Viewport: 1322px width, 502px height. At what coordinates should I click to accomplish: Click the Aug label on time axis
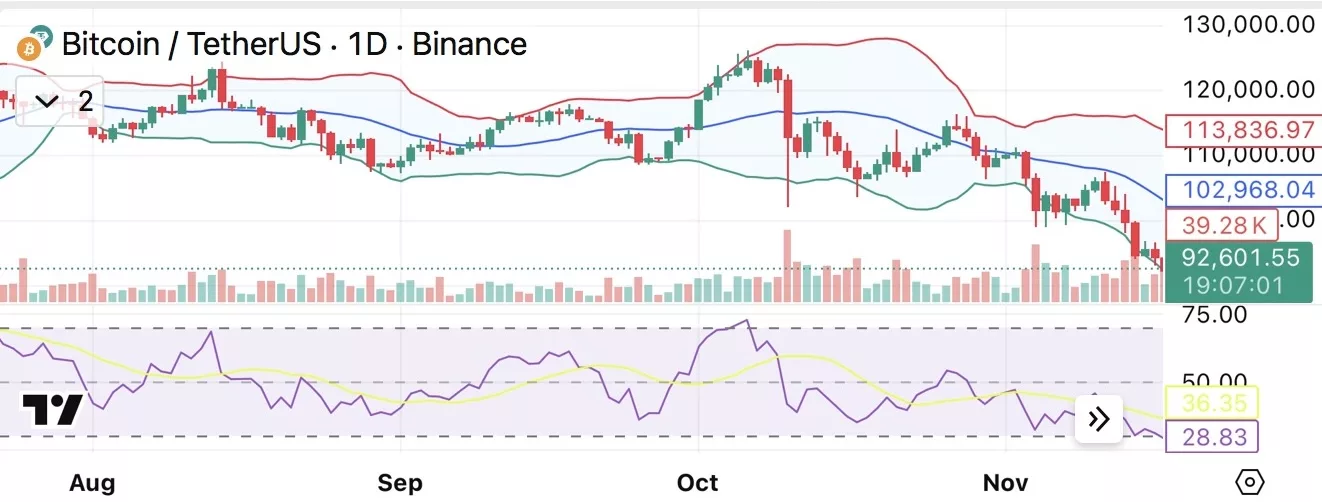coord(92,483)
